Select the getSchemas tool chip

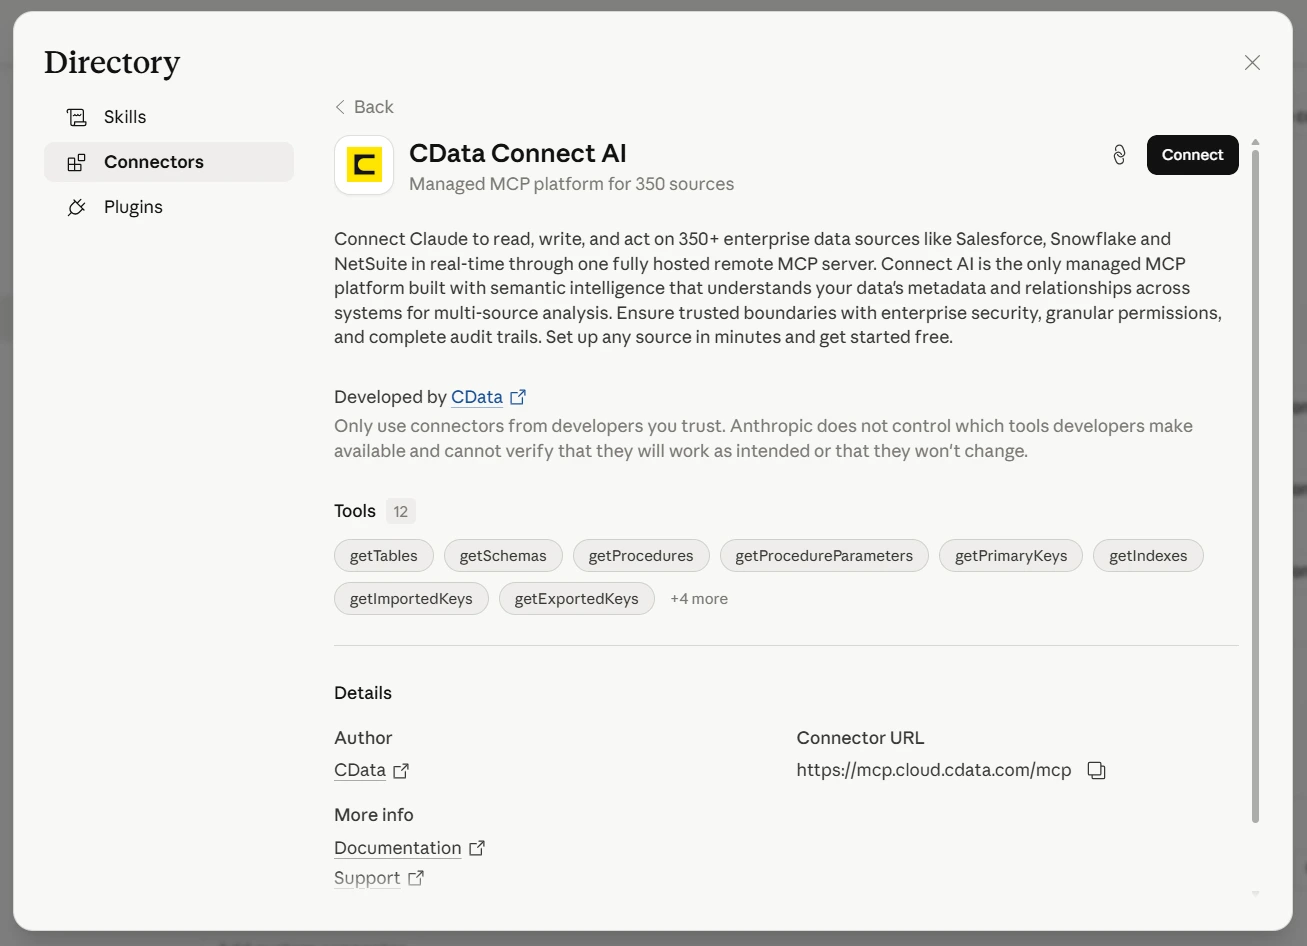[x=503, y=556]
